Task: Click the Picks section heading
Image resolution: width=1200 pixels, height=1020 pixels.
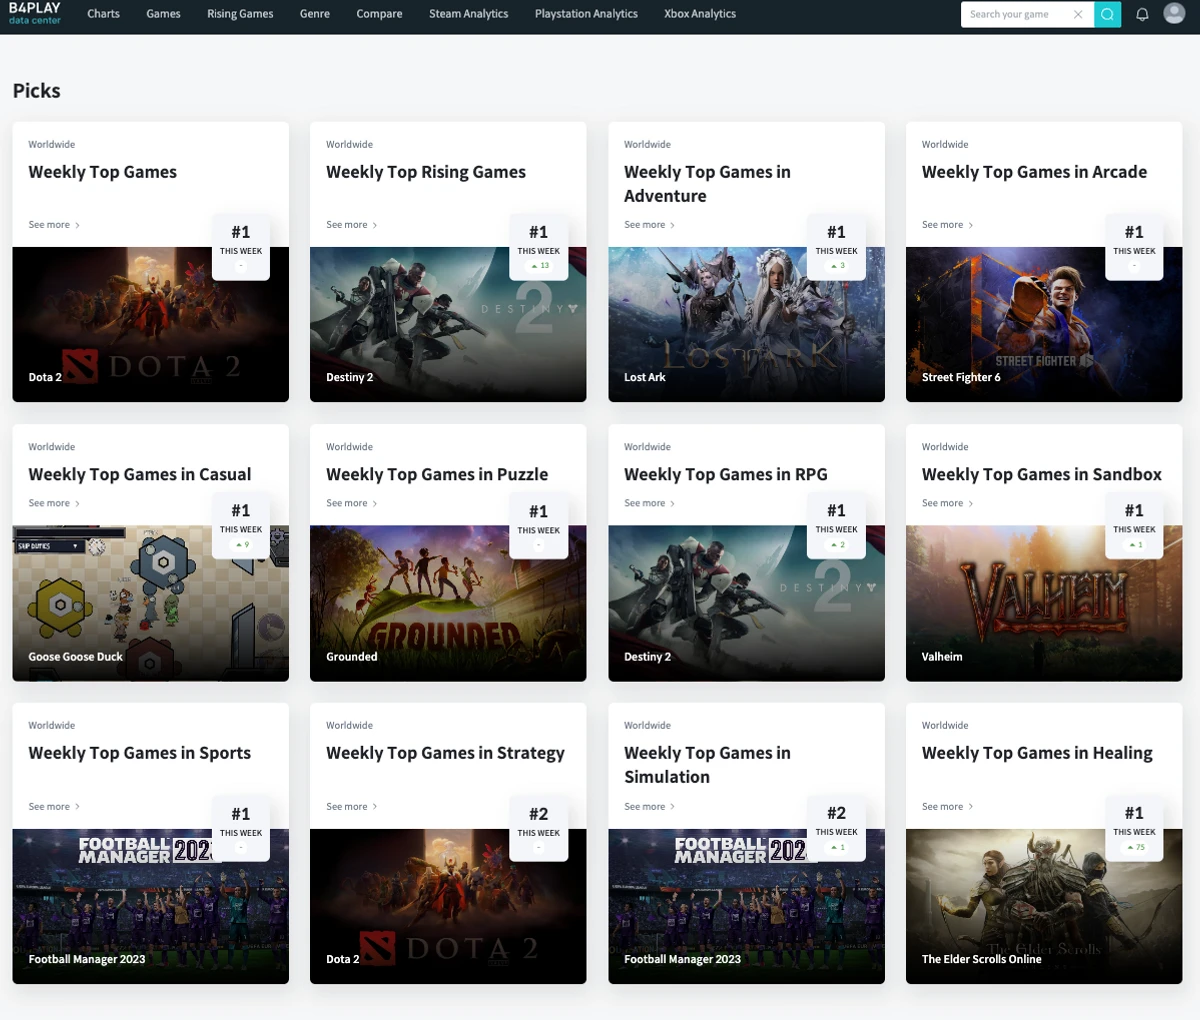Action: pyautogui.click(x=37, y=91)
